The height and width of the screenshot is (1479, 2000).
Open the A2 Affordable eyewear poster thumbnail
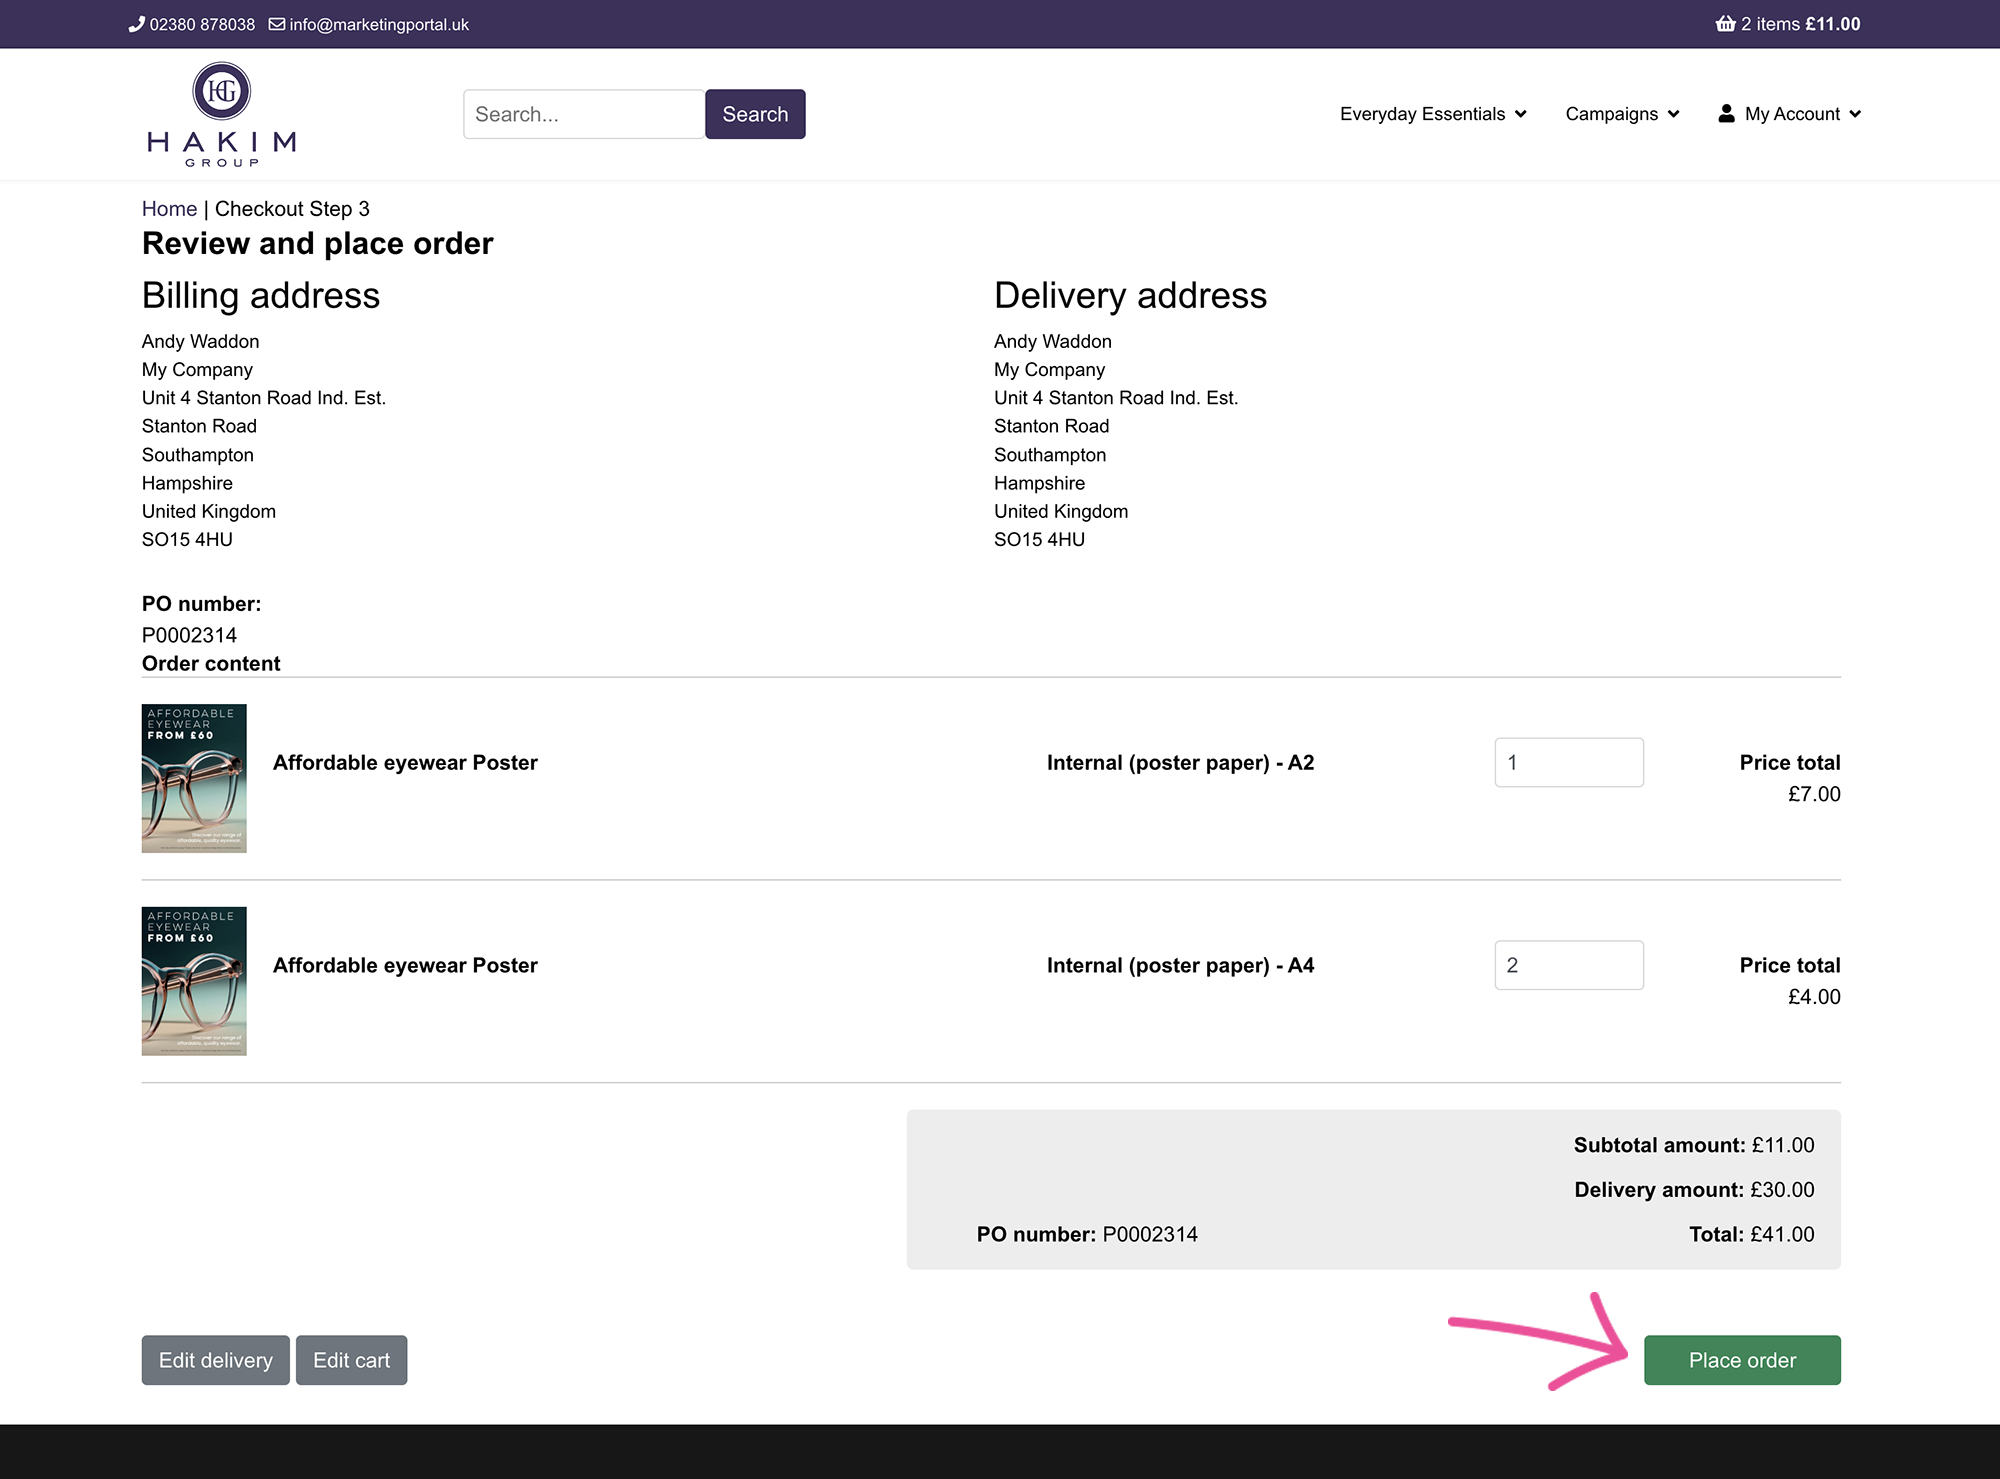pyautogui.click(x=194, y=778)
